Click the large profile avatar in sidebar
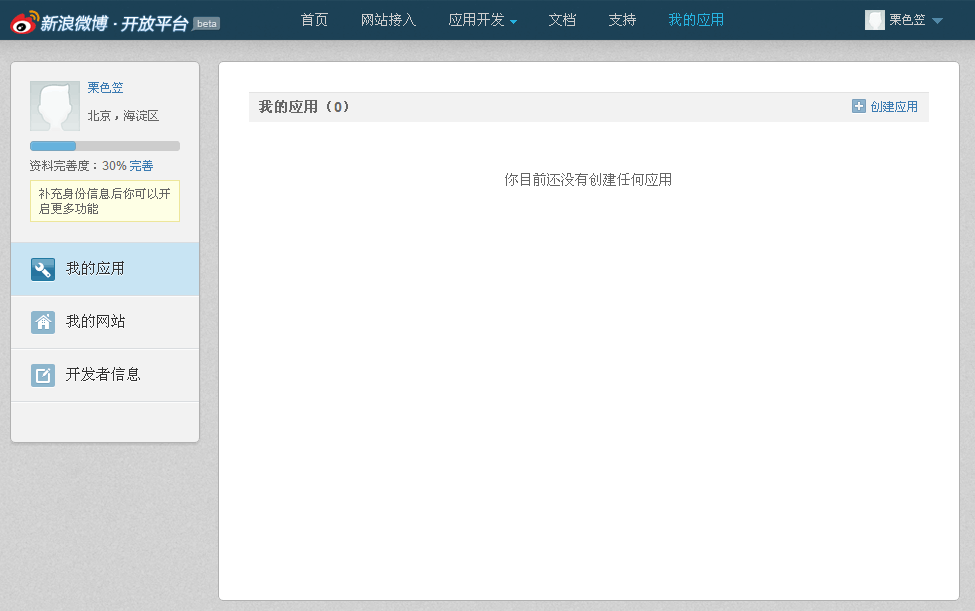Viewport: 975px width, 611px height. point(55,106)
